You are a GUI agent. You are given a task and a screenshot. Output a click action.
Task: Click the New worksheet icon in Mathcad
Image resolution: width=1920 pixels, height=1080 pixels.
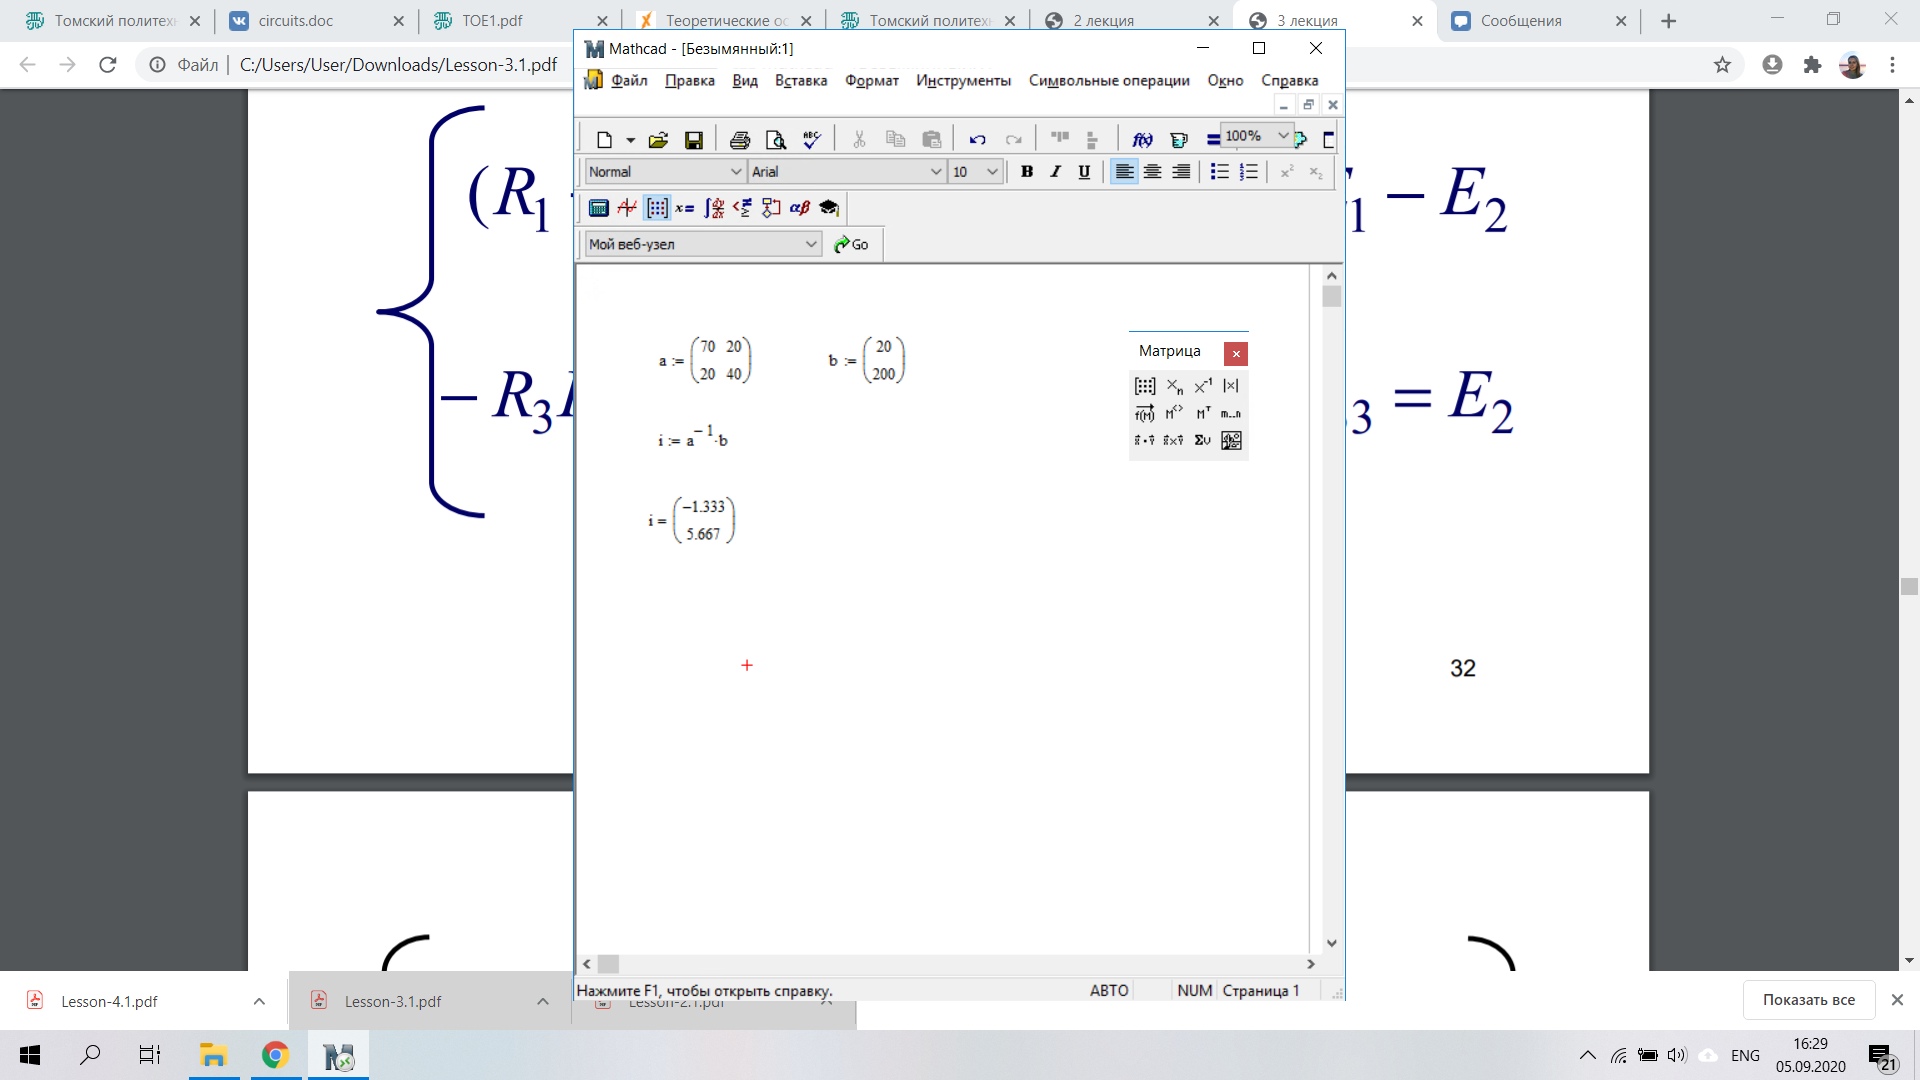pos(604,140)
